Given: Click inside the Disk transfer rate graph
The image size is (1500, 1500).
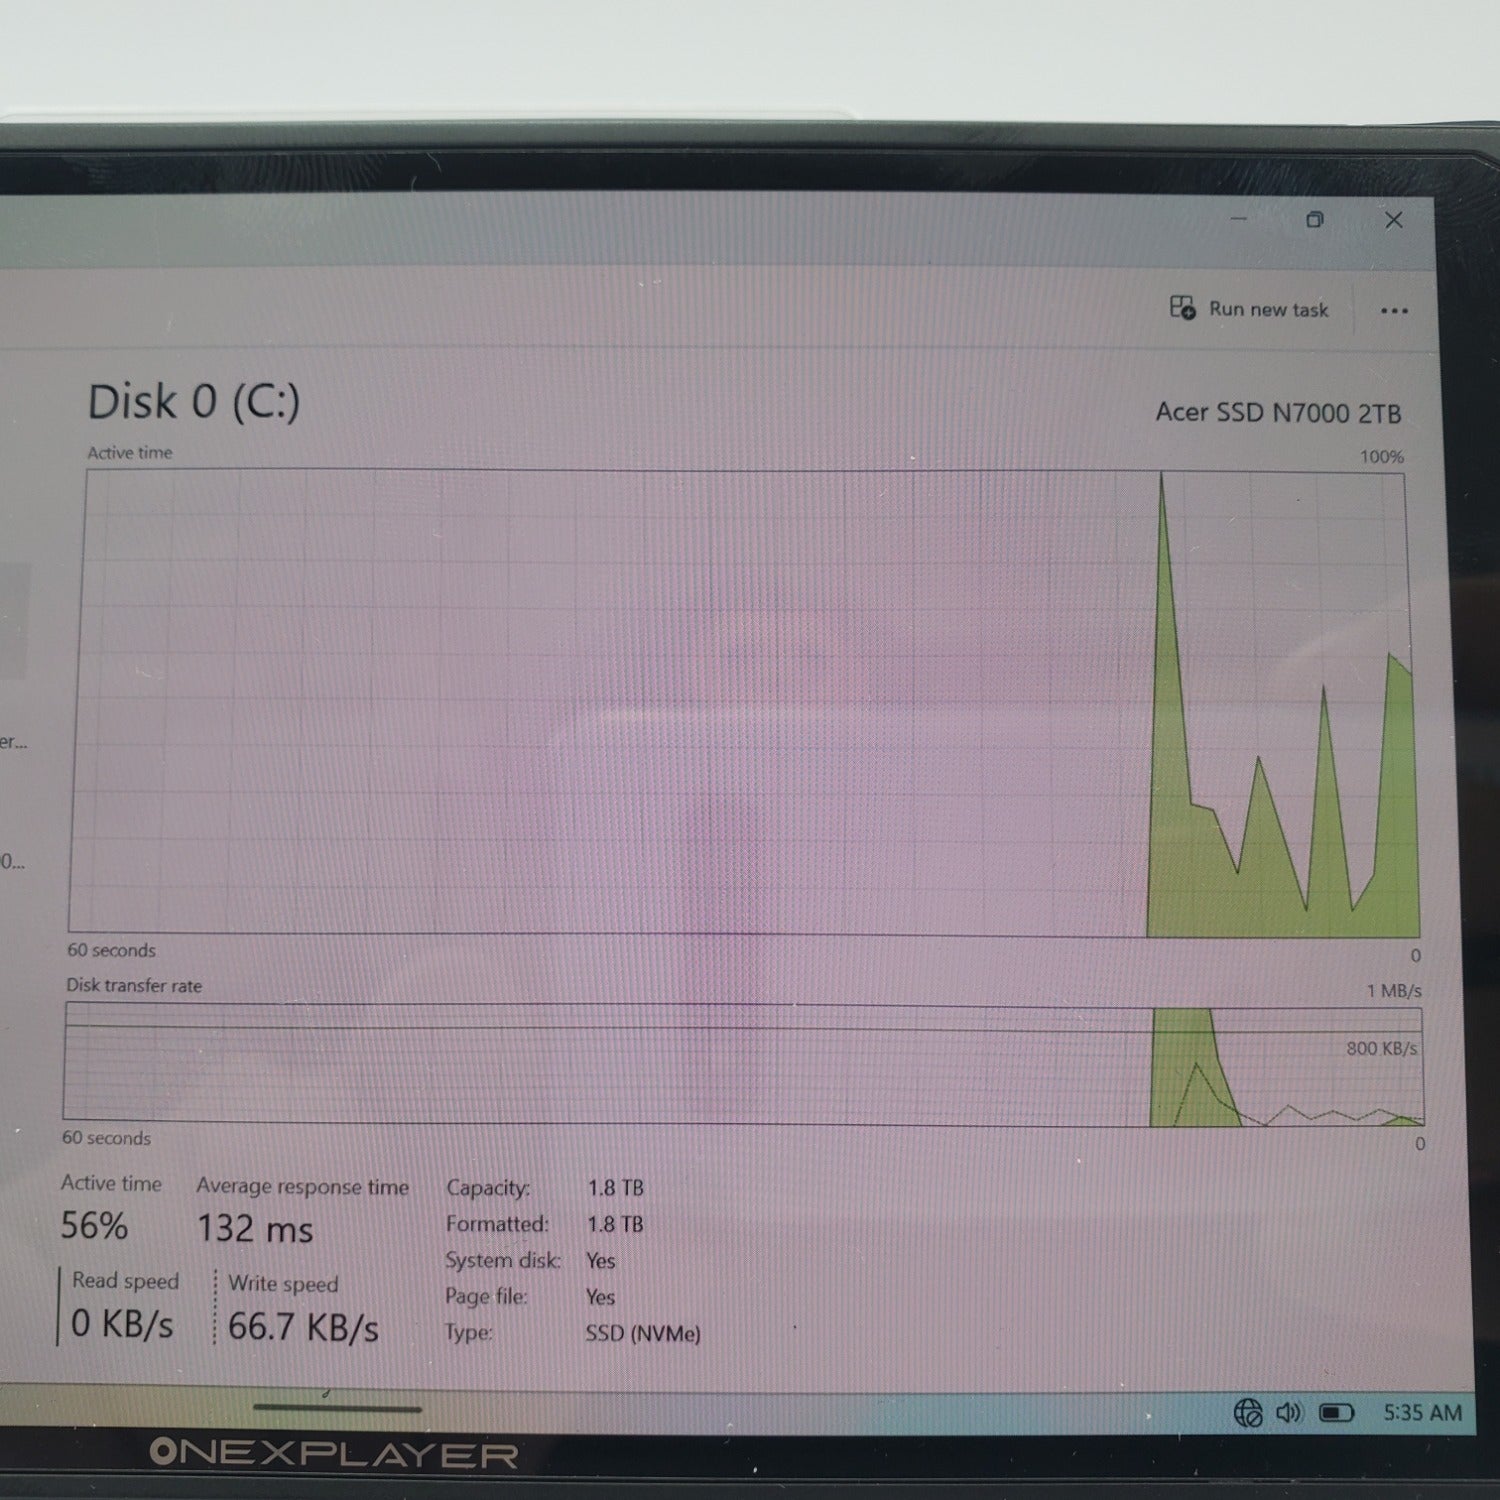Looking at the screenshot, I should click(743, 1064).
